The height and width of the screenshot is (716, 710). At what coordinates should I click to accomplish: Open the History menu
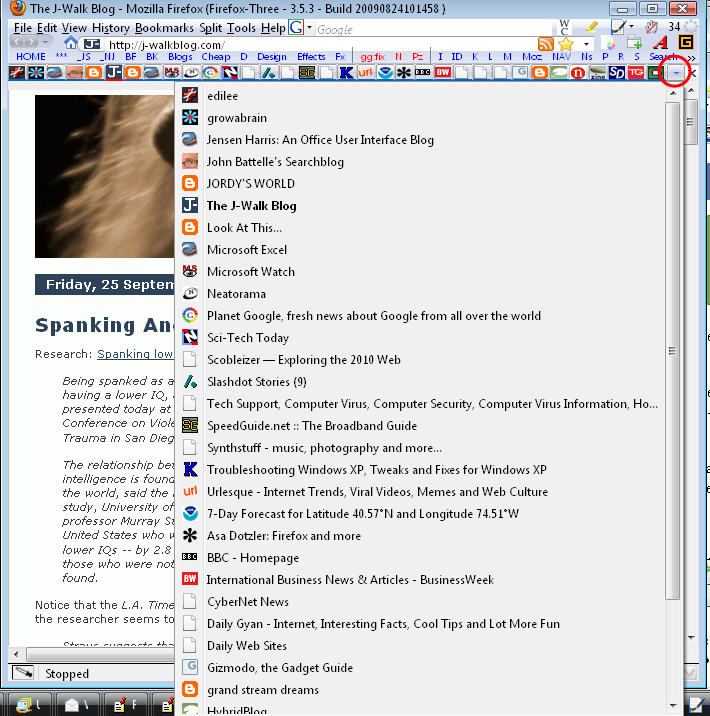(111, 28)
